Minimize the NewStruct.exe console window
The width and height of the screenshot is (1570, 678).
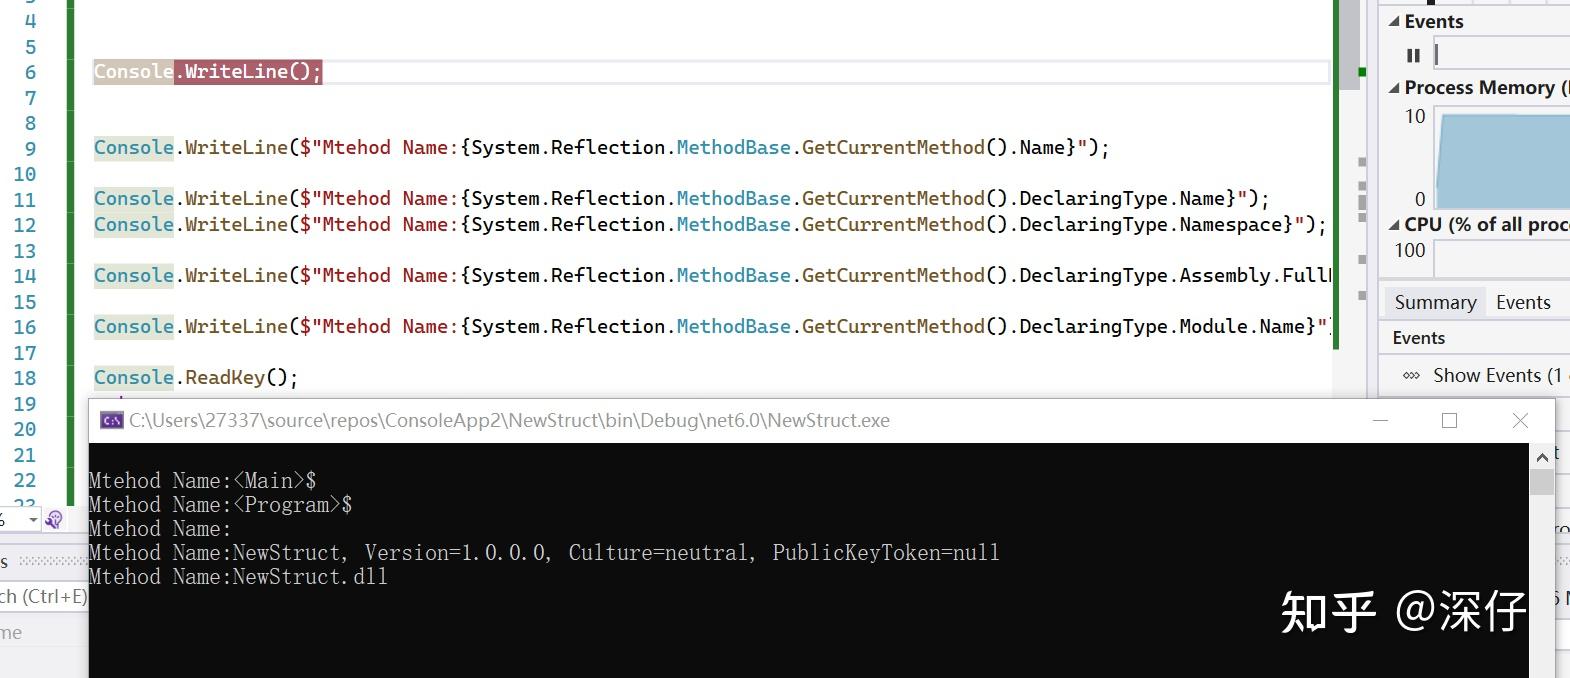pyautogui.click(x=1381, y=421)
